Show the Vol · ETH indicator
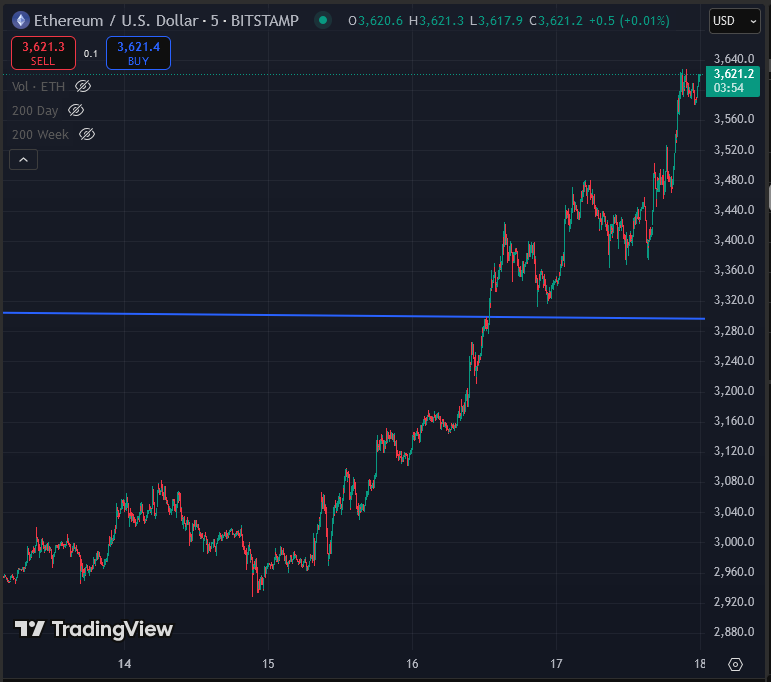The height and width of the screenshot is (682, 771). tap(83, 87)
